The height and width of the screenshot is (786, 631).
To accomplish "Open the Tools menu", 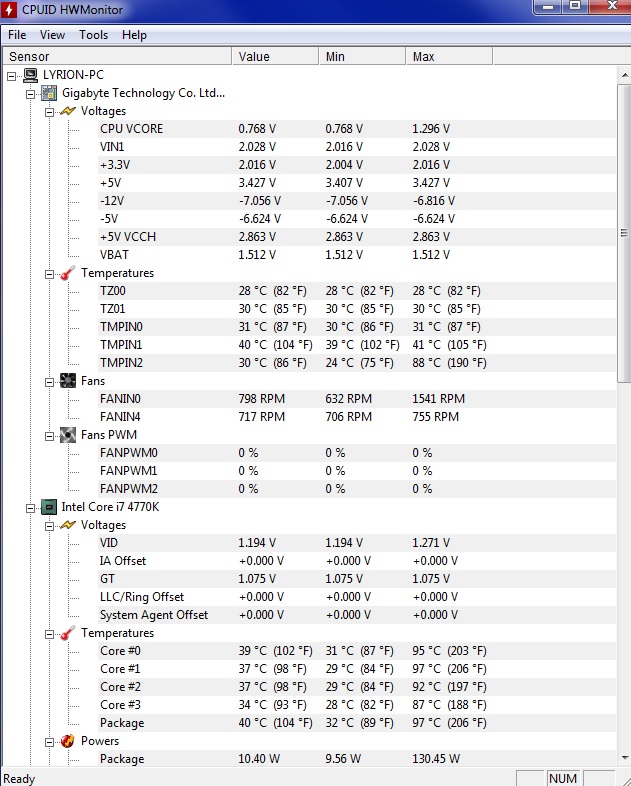I will 93,35.
